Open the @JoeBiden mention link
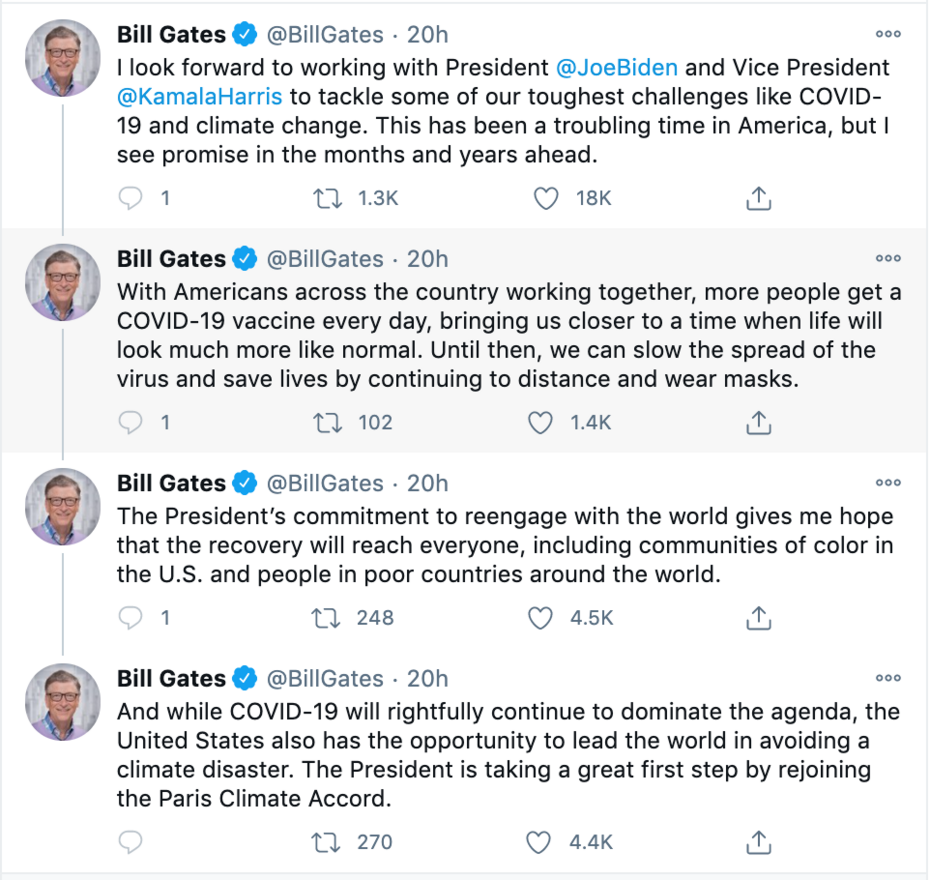Image resolution: width=930 pixels, height=880 pixels. tap(617, 69)
